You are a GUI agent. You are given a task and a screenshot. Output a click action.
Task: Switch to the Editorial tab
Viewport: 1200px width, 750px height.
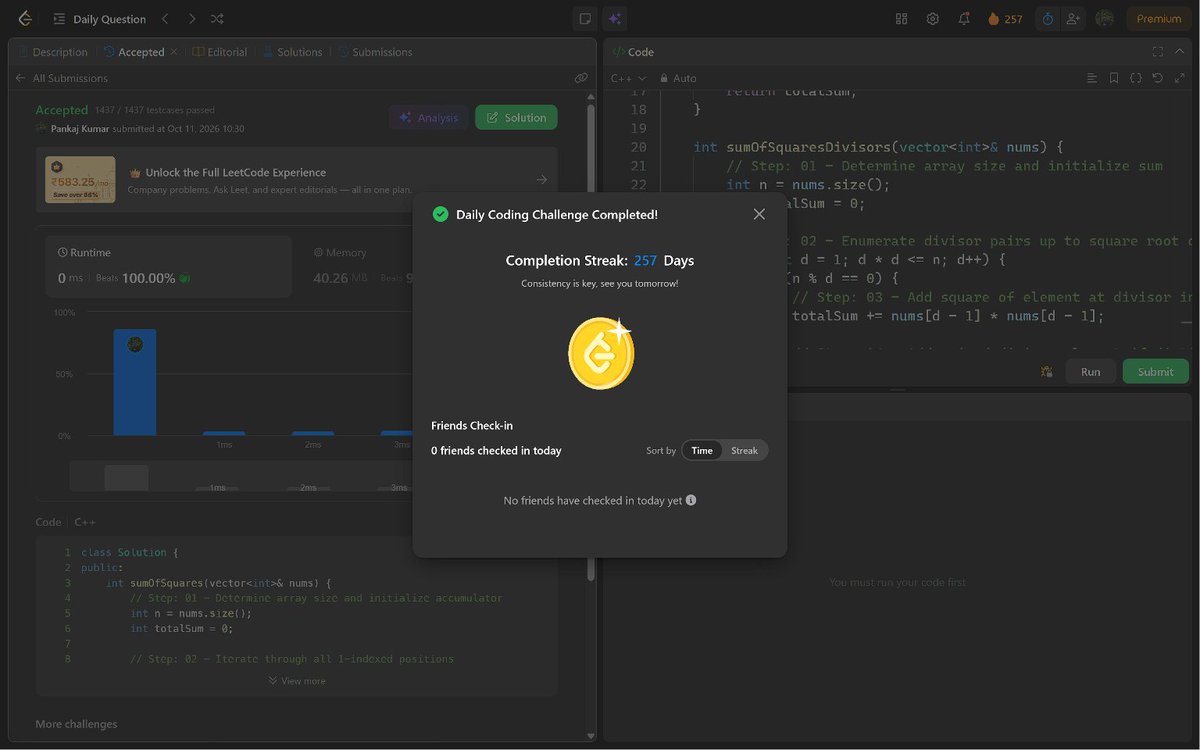click(x=220, y=52)
